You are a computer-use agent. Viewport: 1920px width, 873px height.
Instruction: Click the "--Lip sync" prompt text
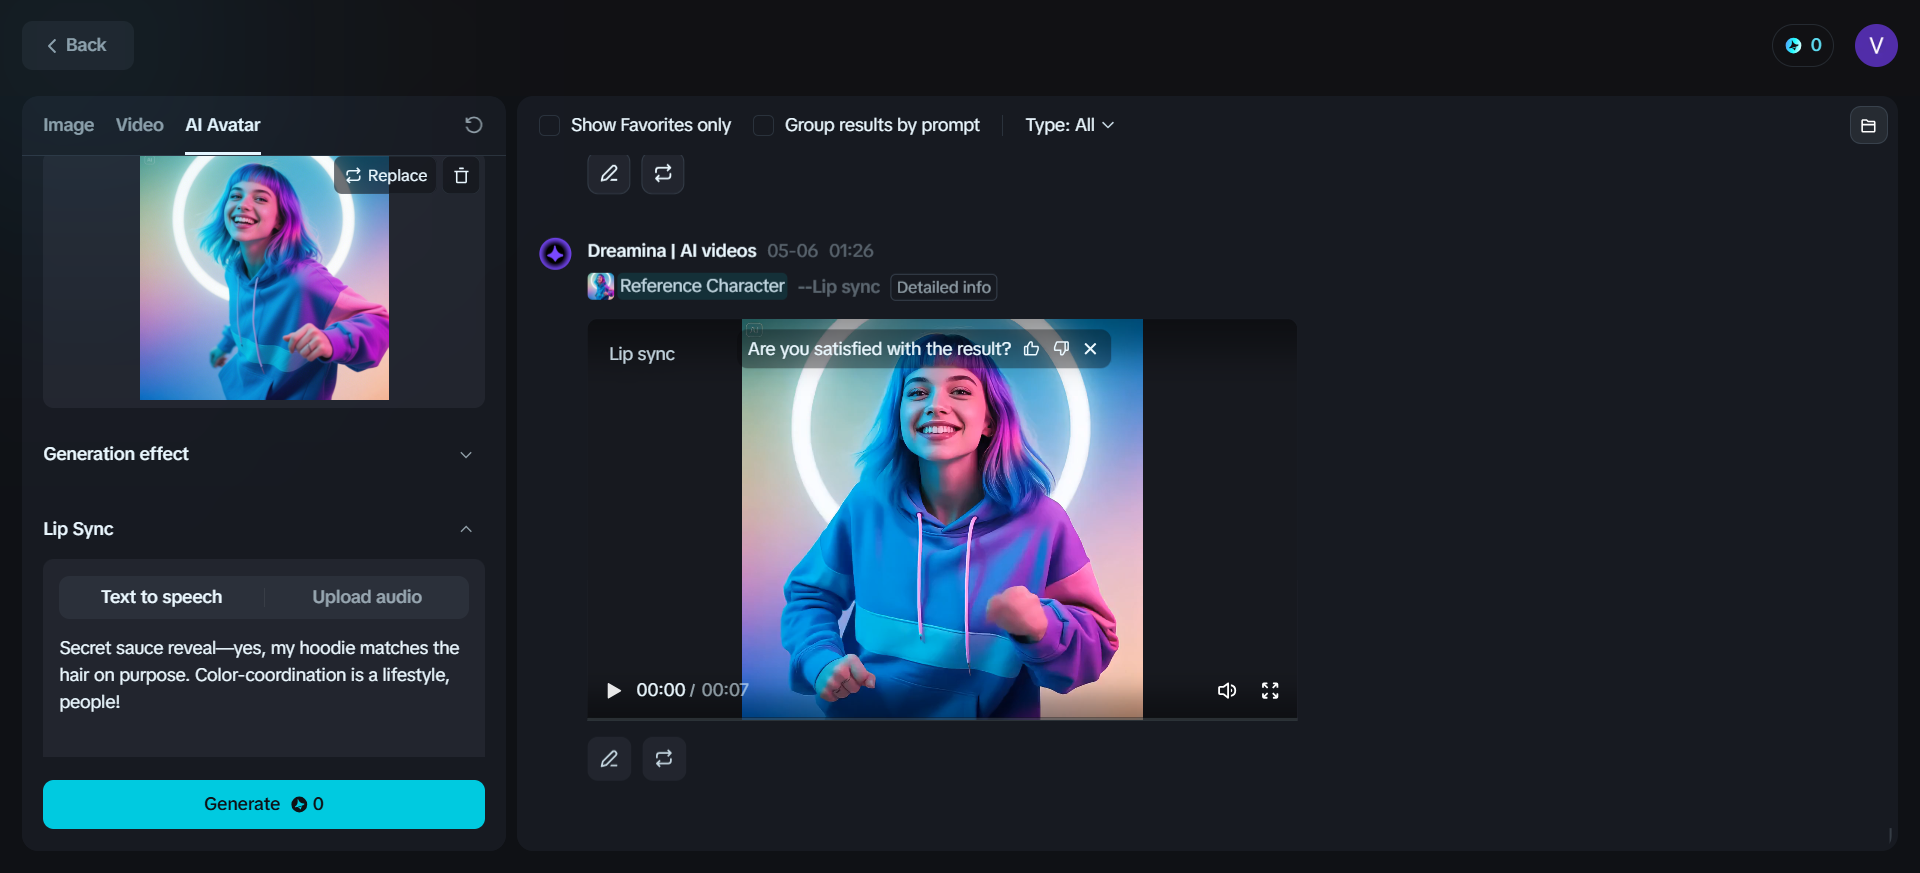(x=839, y=287)
